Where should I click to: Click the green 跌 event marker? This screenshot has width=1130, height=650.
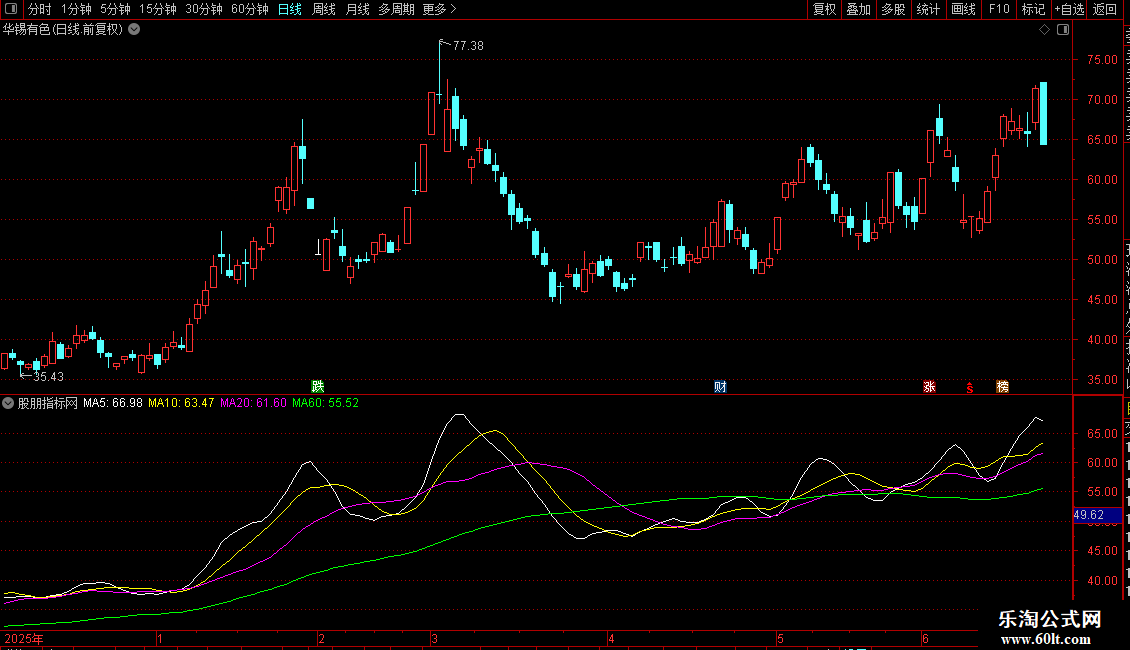[318, 387]
